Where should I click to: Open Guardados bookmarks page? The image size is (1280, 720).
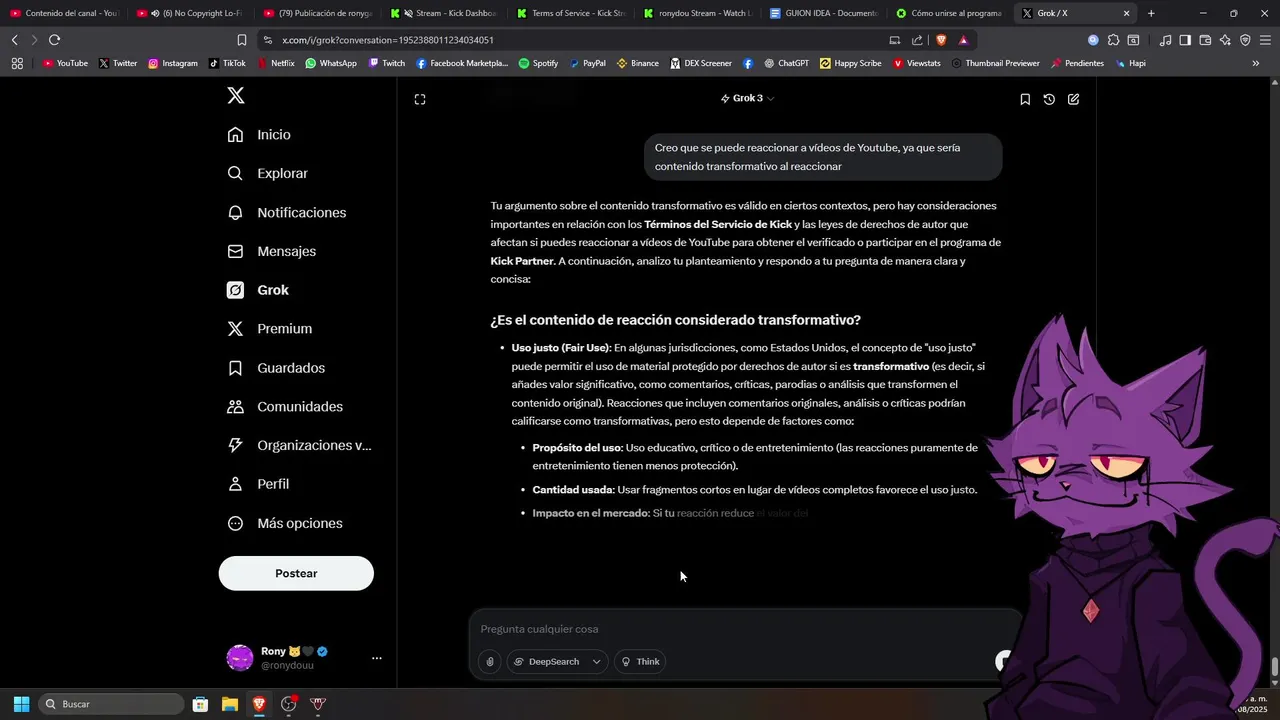click(x=275, y=368)
